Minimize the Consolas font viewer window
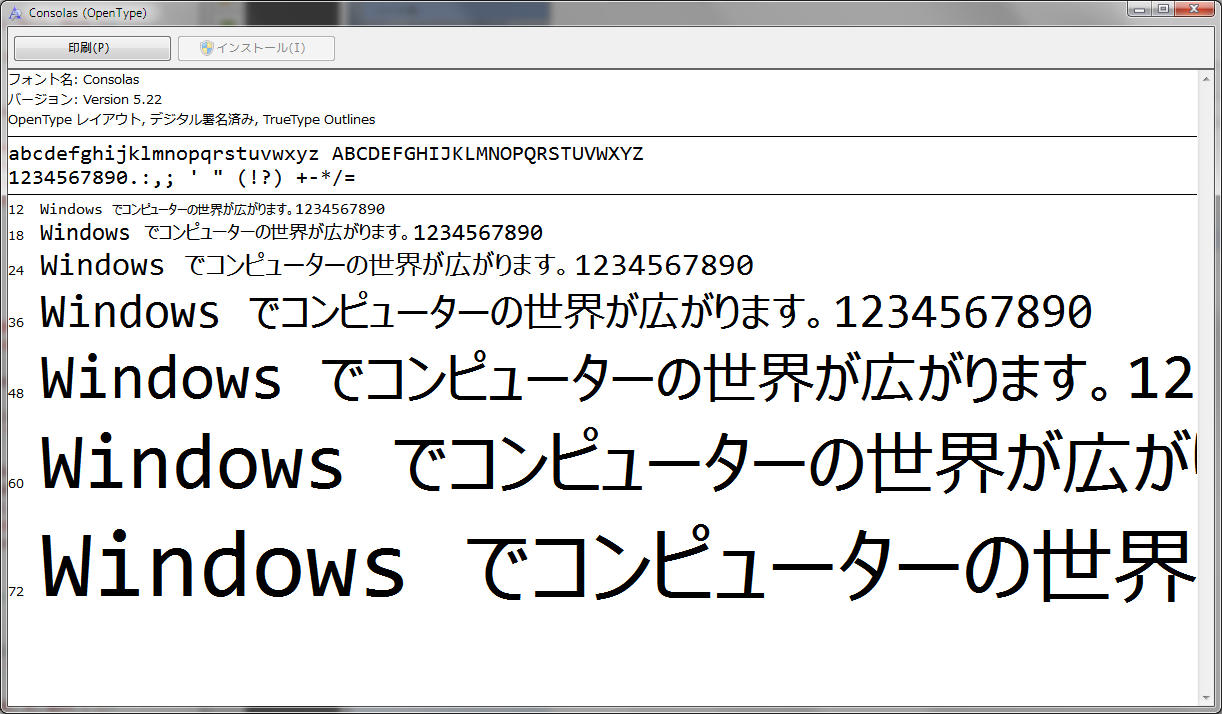The width and height of the screenshot is (1222, 714). coord(1141,9)
